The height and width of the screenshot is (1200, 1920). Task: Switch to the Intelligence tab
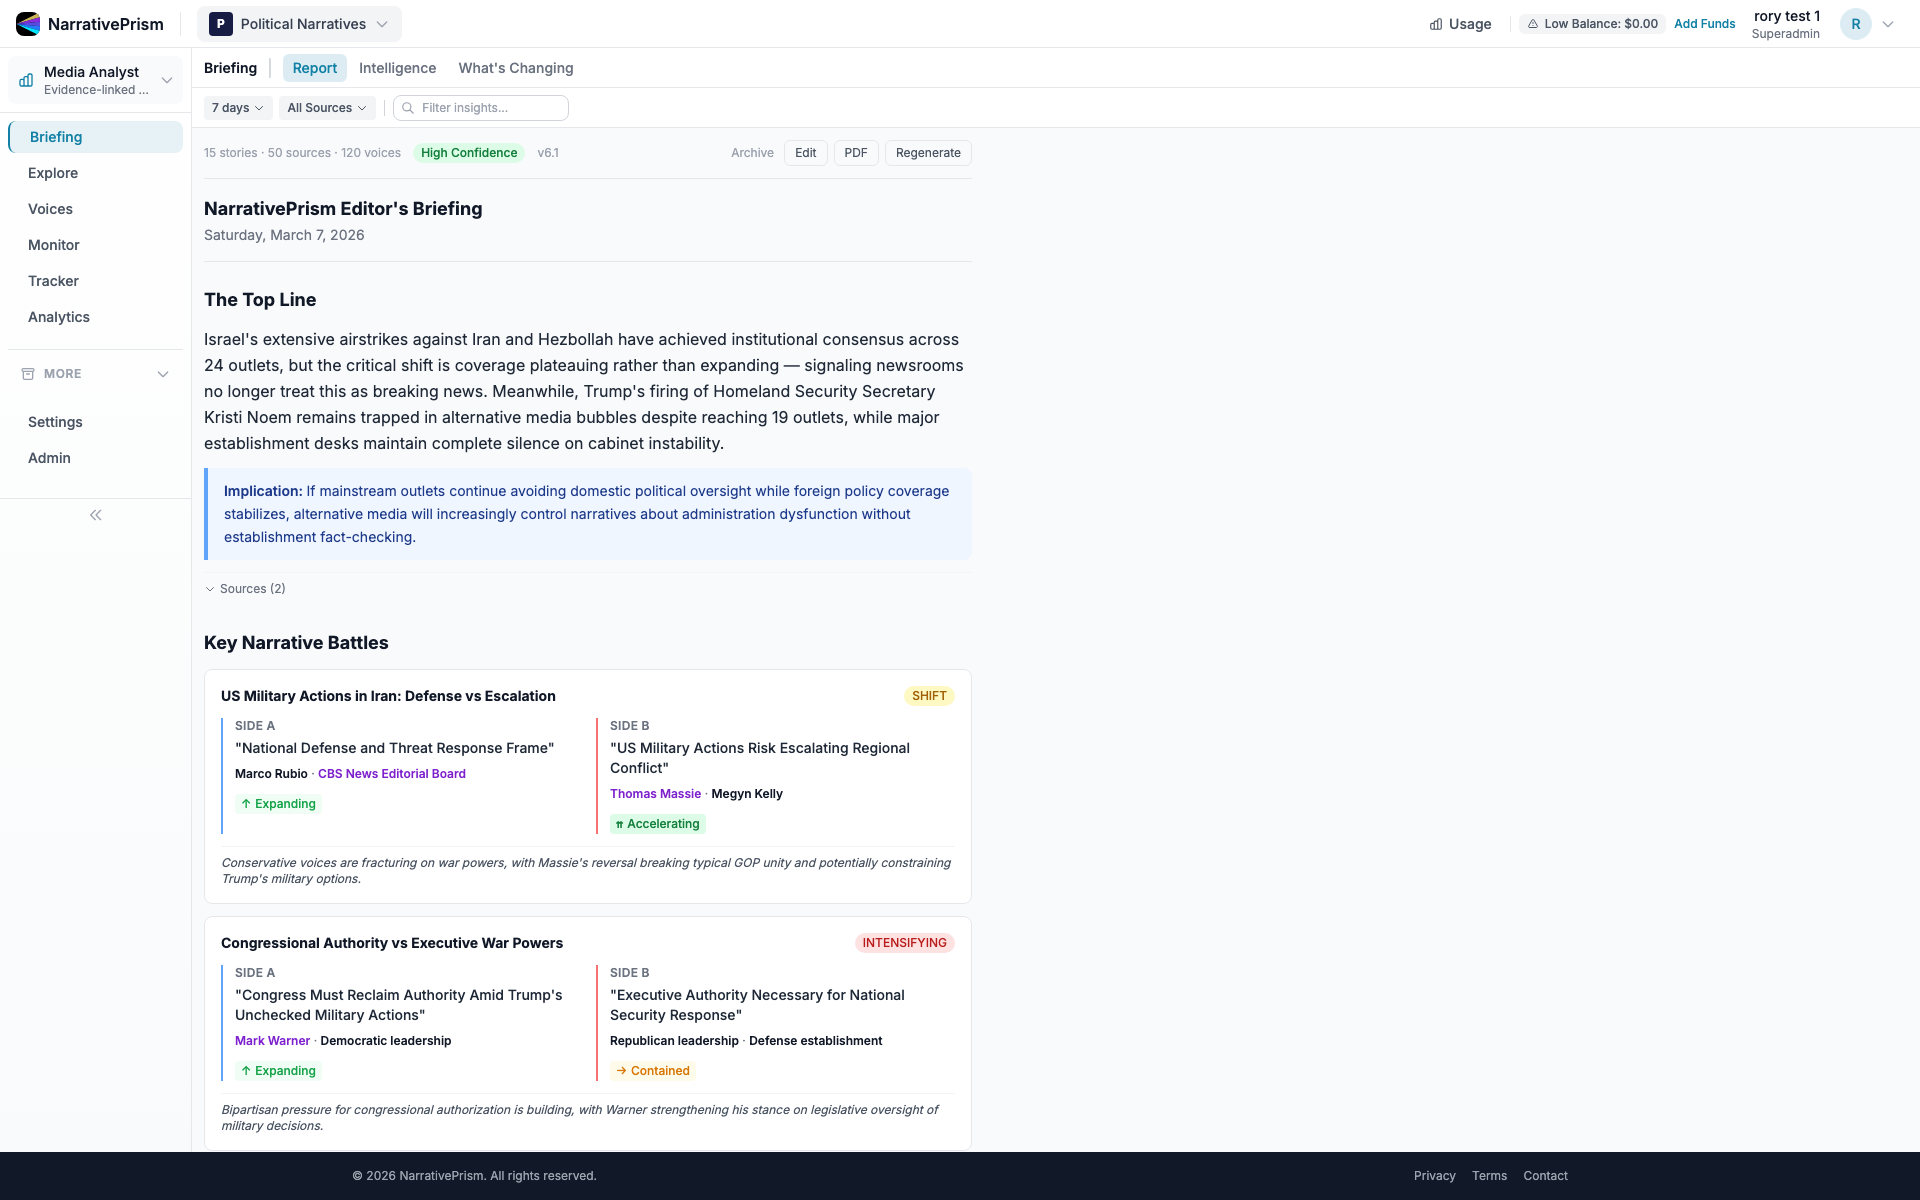pyautogui.click(x=397, y=68)
